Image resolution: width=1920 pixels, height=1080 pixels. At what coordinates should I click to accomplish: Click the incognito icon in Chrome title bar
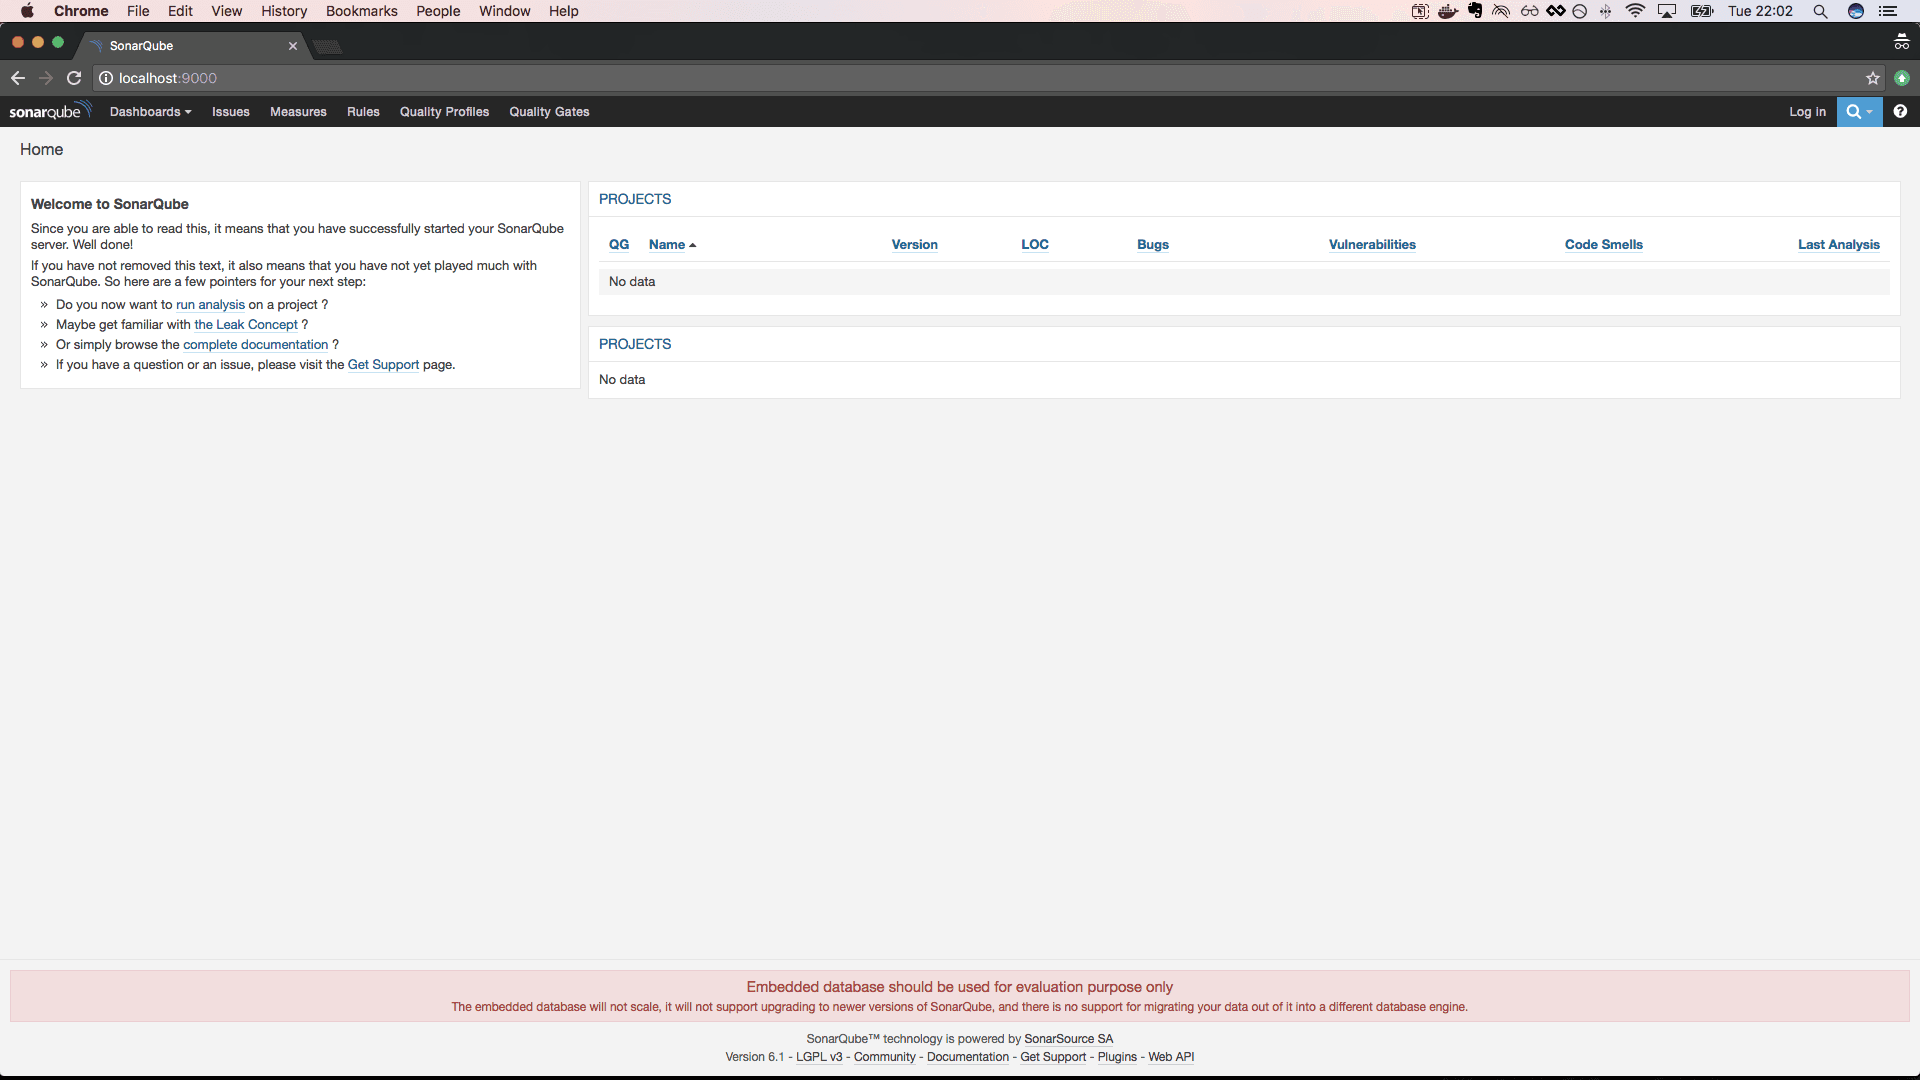click(x=1901, y=42)
